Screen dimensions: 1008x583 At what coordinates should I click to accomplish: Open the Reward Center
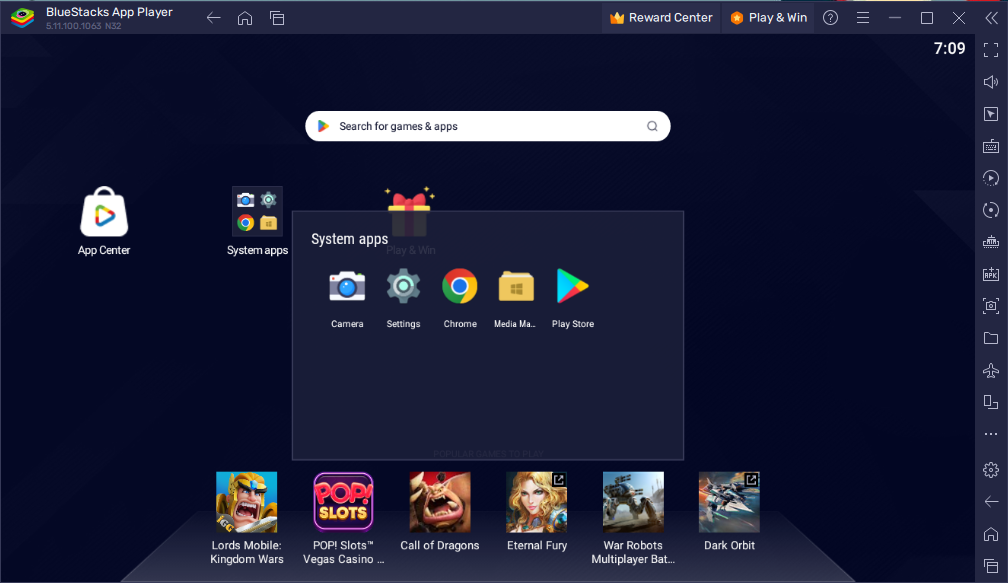click(661, 18)
